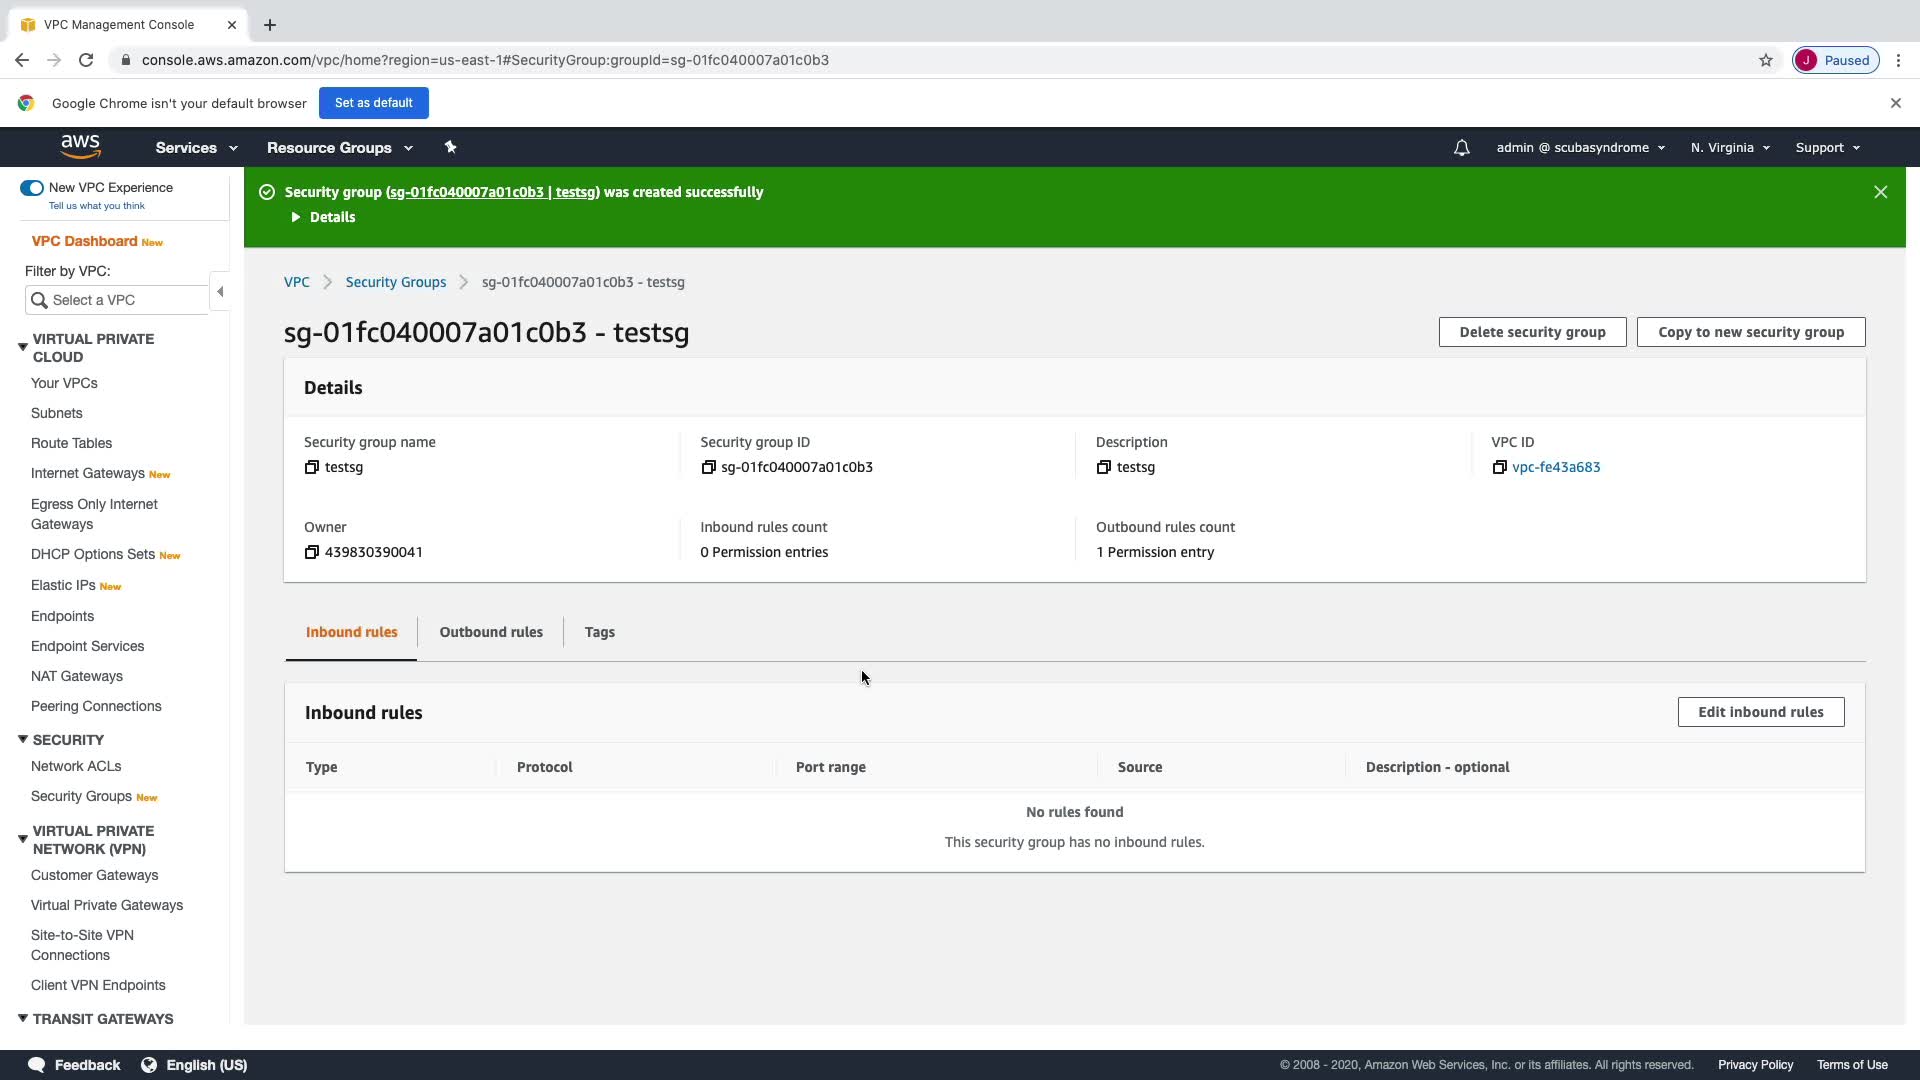Copy the VPC ID icon
The height and width of the screenshot is (1080, 1920).
pyautogui.click(x=1499, y=467)
